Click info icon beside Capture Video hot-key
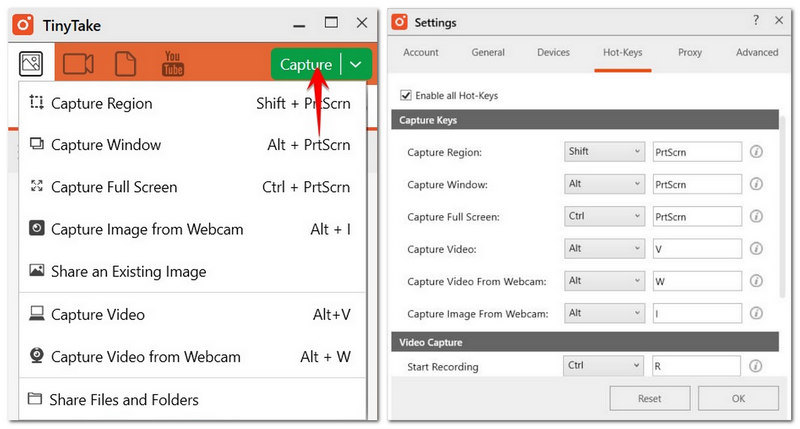Viewport: 800px width, 429px height. click(x=757, y=248)
